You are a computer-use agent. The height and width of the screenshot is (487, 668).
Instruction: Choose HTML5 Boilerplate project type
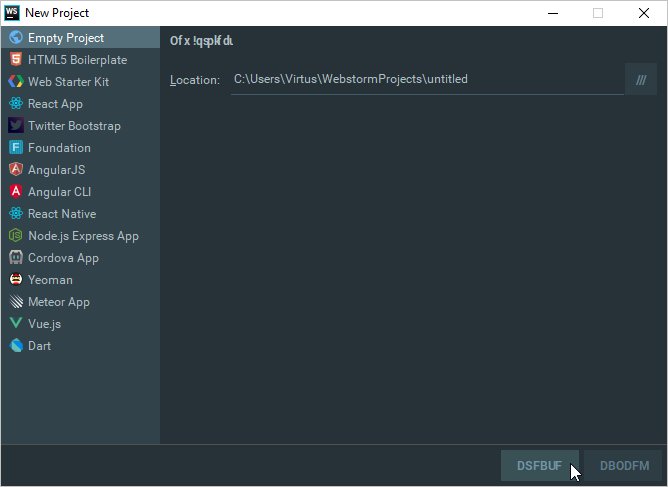click(x=81, y=60)
